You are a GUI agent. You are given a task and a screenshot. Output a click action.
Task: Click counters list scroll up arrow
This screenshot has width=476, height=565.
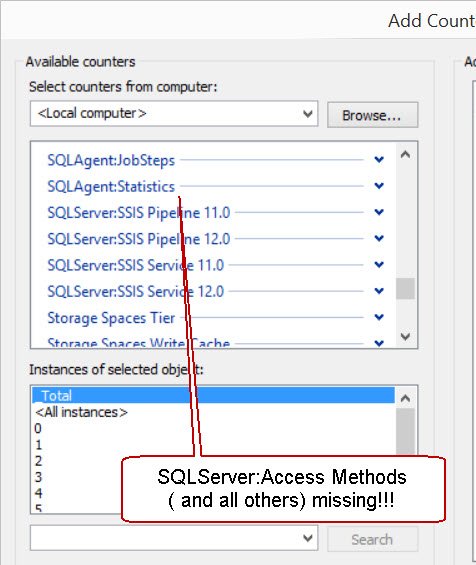point(405,155)
